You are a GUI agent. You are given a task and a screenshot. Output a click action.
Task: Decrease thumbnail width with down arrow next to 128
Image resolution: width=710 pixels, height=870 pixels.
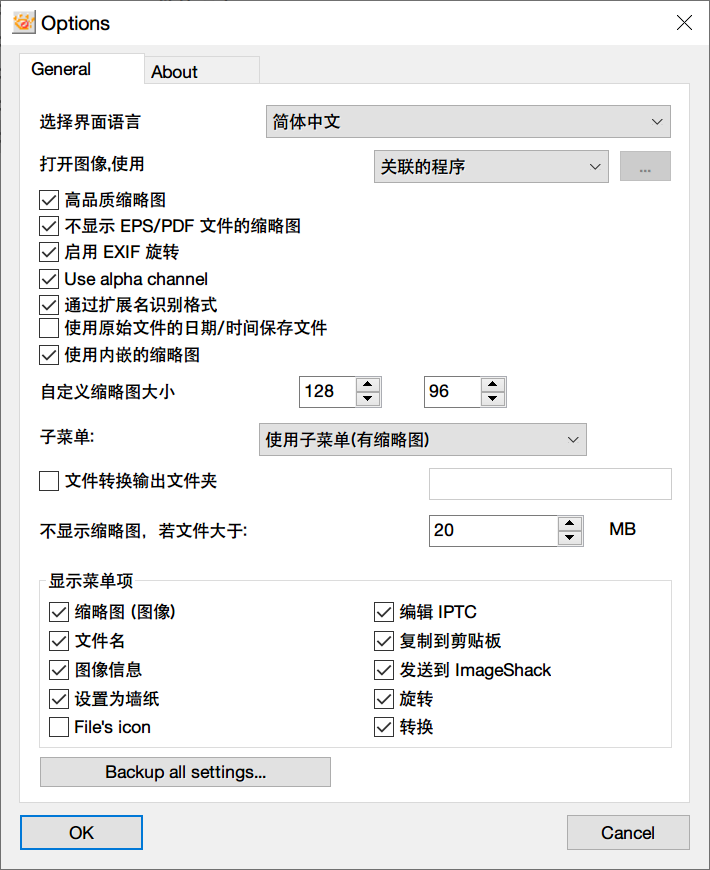pyautogui.click(x=368, y=399)
